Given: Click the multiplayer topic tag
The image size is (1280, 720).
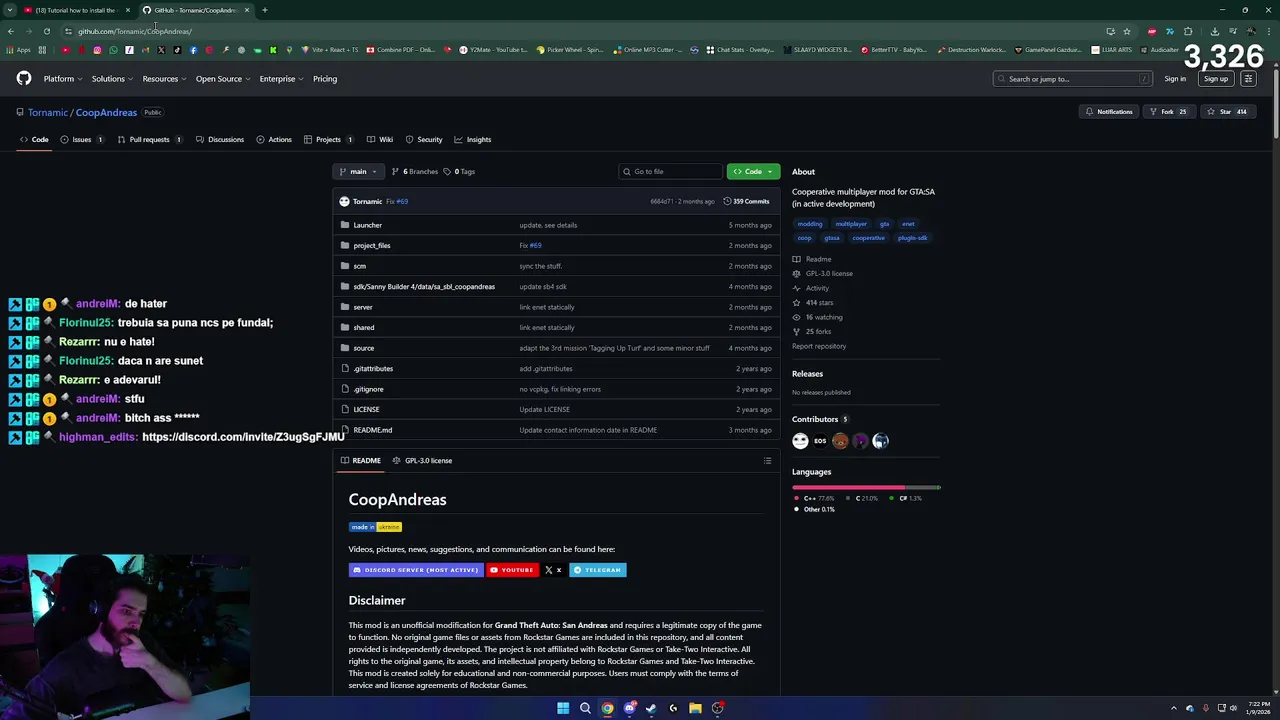Looking at the screenshot, I should (x=851, y=224).
